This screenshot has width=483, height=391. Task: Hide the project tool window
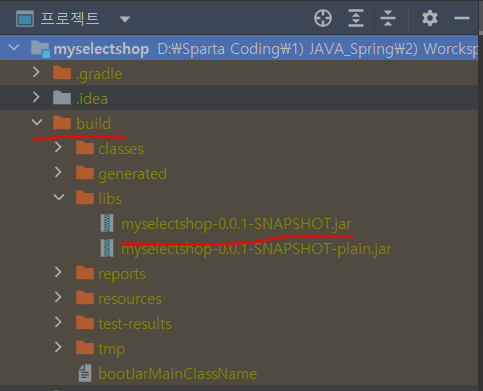coord(462,18)
